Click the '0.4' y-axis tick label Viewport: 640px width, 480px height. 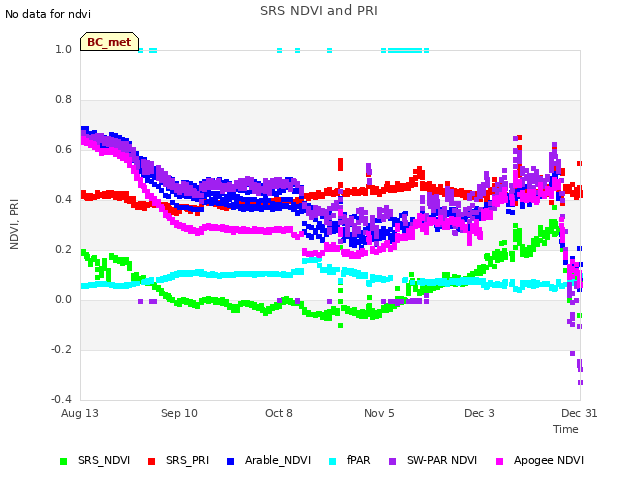tap(64, 200)
